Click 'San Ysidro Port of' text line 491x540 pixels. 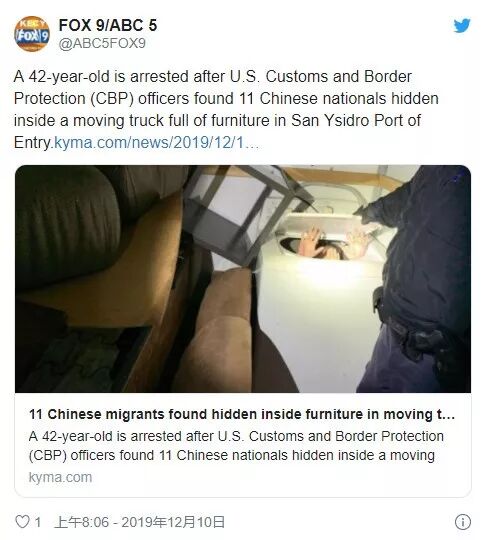356,121
